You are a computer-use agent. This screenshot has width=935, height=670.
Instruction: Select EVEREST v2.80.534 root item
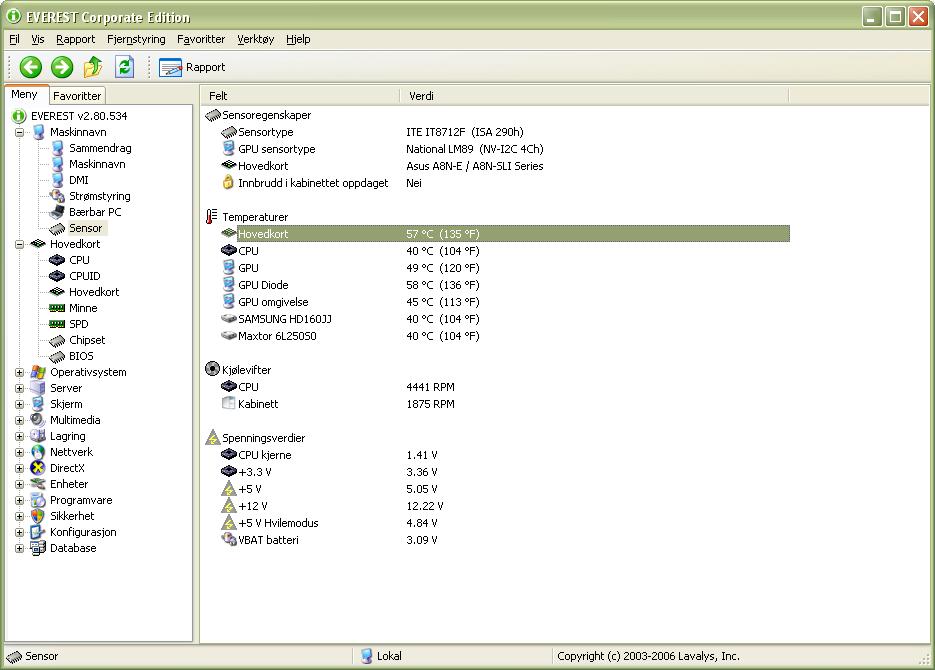(x=79, y=116)
